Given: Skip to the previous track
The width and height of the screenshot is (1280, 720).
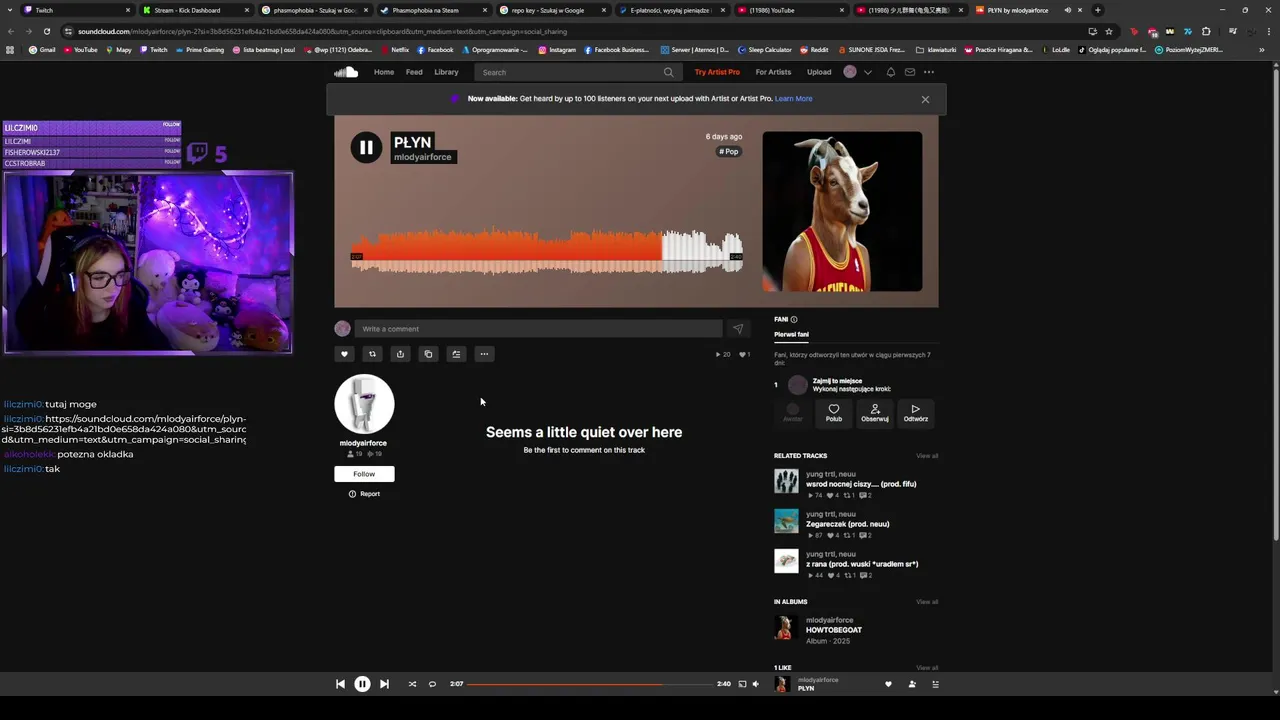Looking at the screenshot, I should click(340, 684).
